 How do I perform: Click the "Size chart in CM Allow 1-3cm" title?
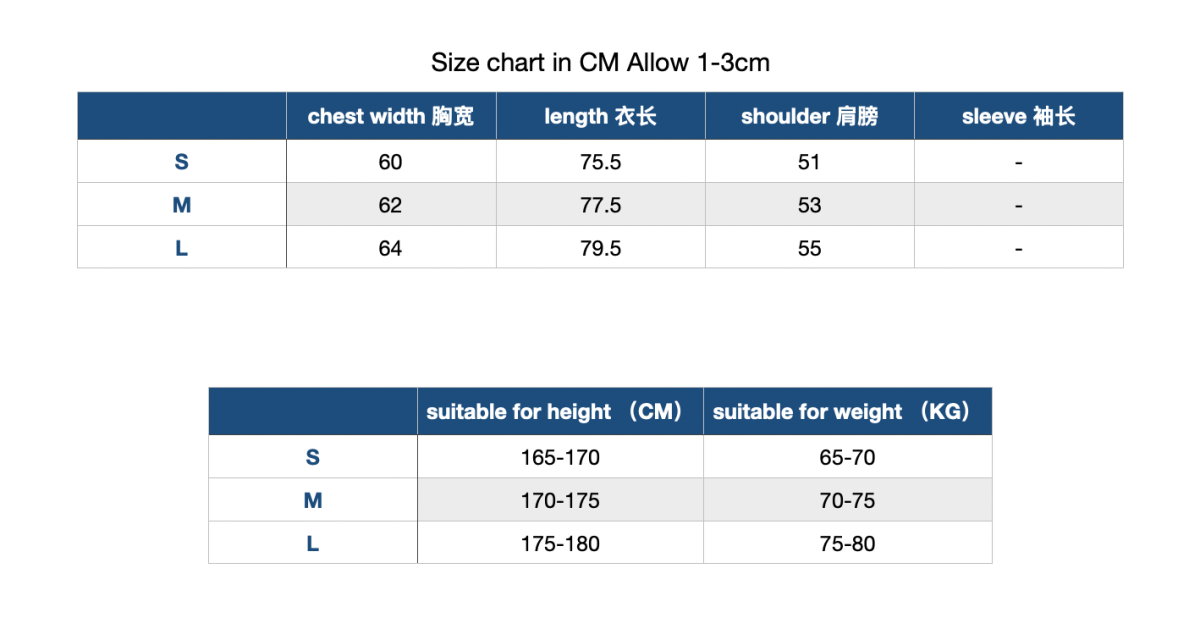click(600, 62)
